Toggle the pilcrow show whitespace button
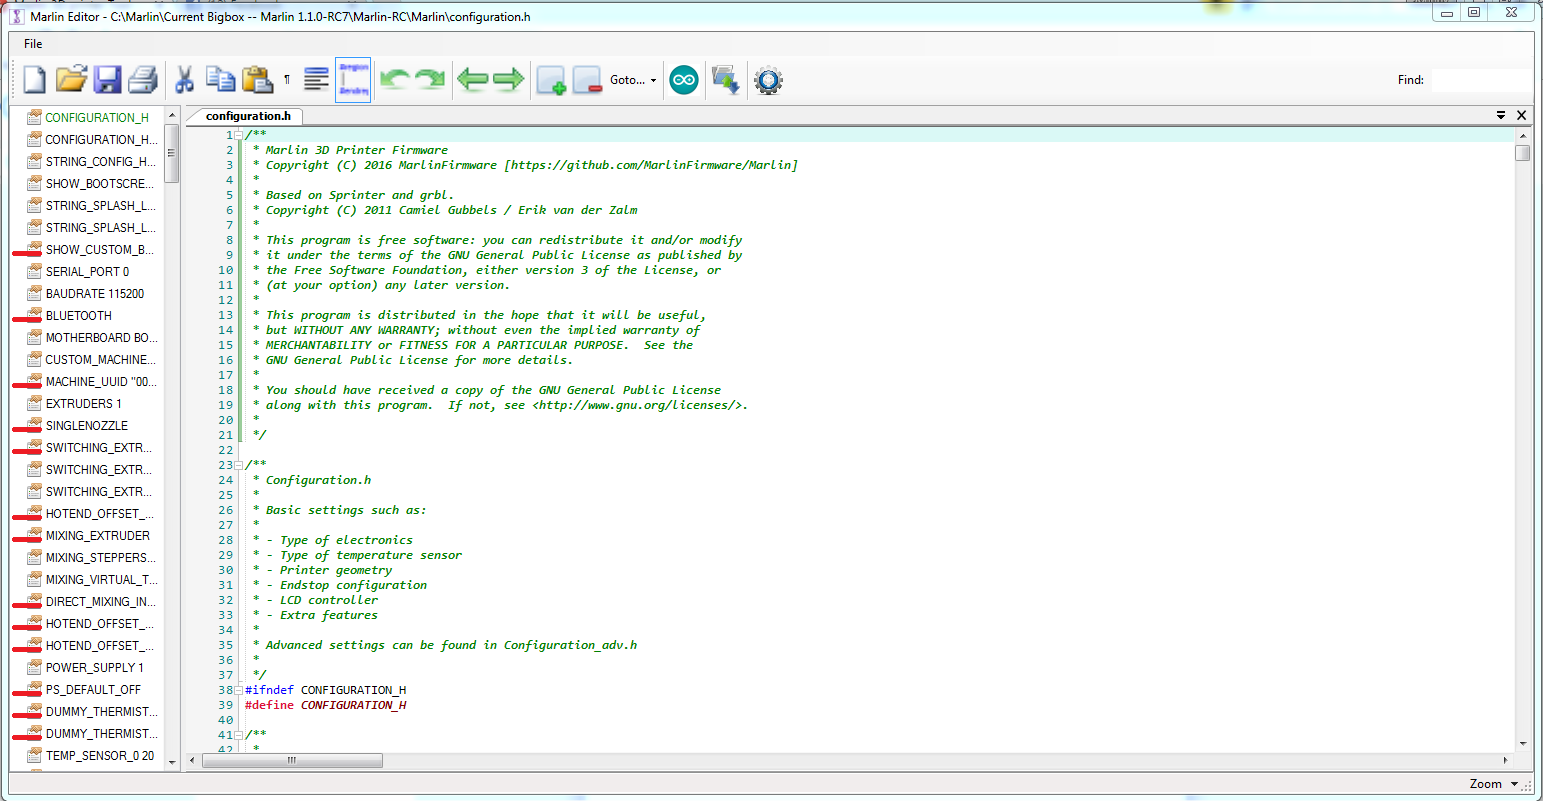The image size is (1543, 801). (287, 80)
